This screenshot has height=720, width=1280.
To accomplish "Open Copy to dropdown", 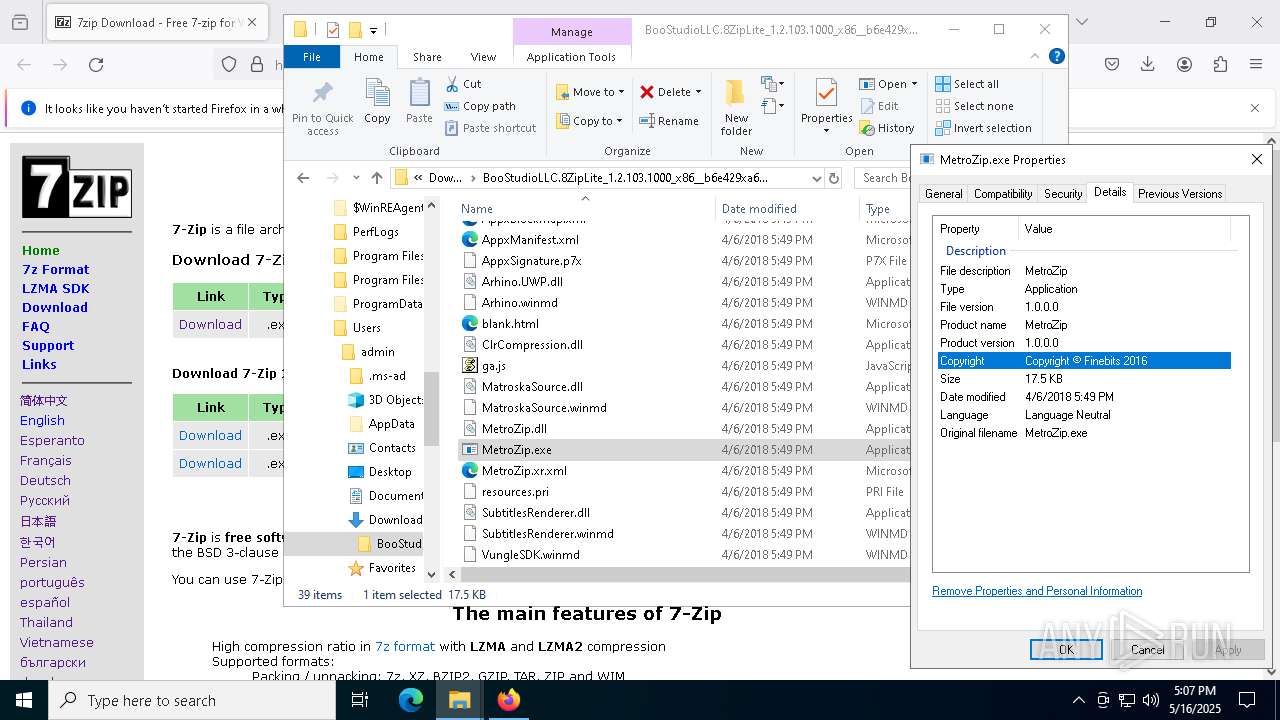I will (x=590, y=121).
